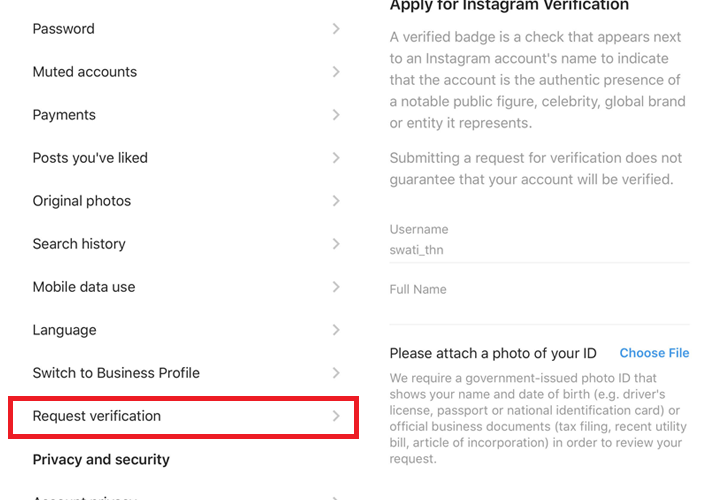Open Muted accounts settings
728x500 pixels.
pos(85,72)
